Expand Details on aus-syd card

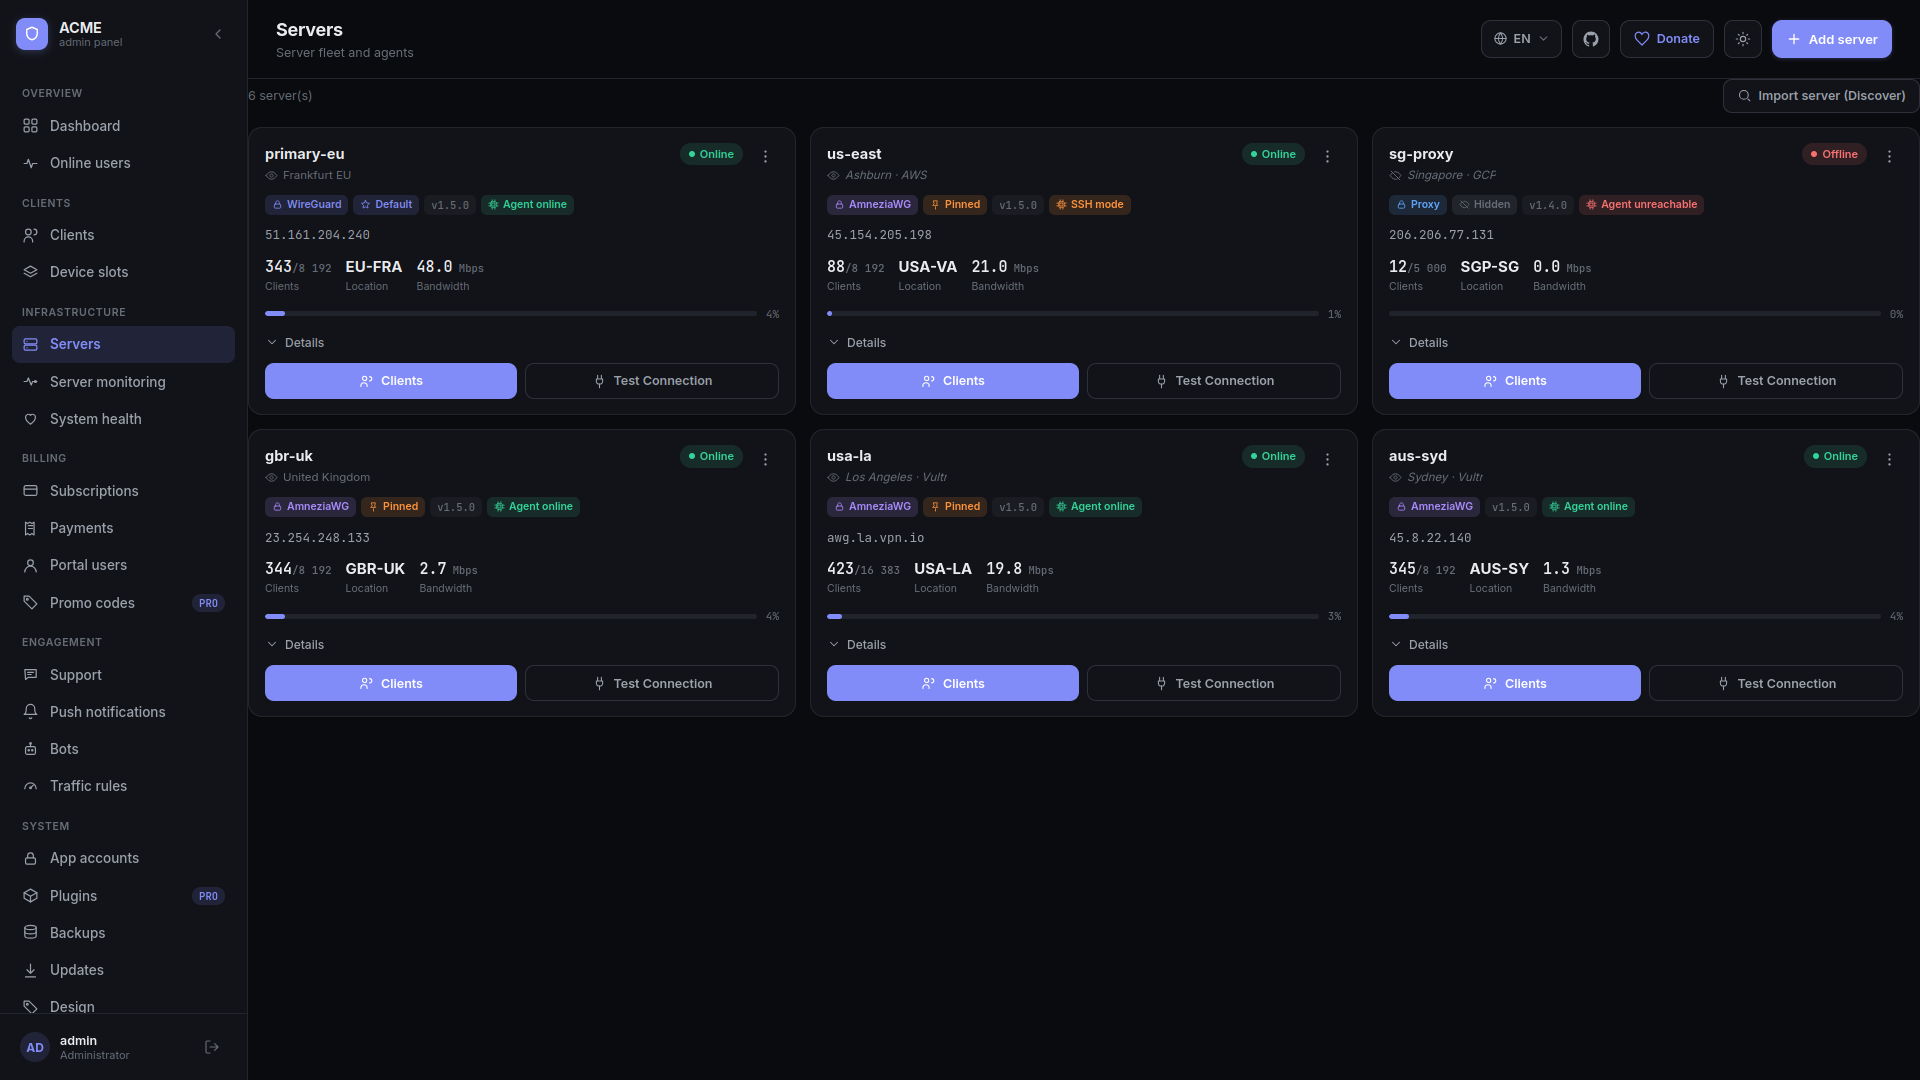(x=1419, y=645)
